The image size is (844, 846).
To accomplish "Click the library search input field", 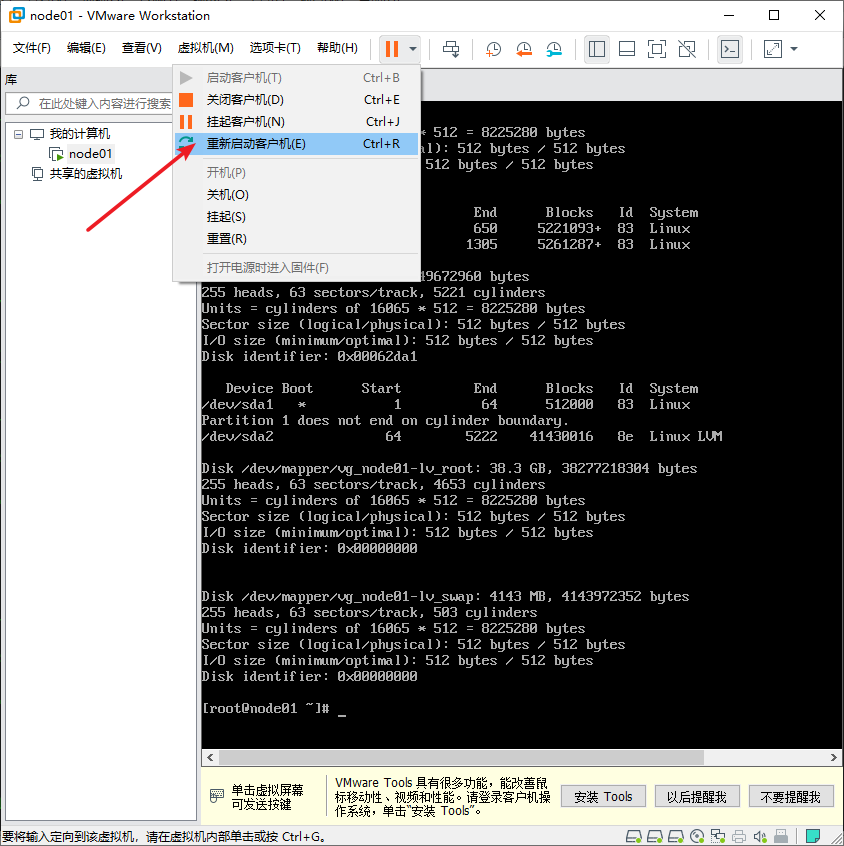I will point(90,103).
